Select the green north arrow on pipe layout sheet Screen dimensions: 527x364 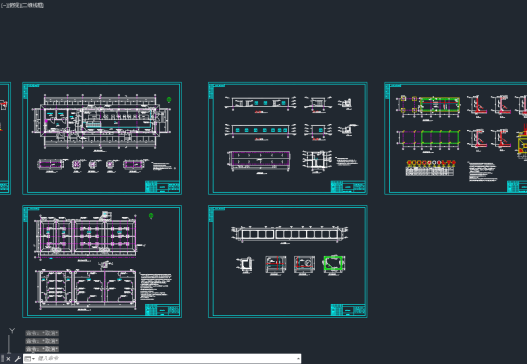click(151, 216)
